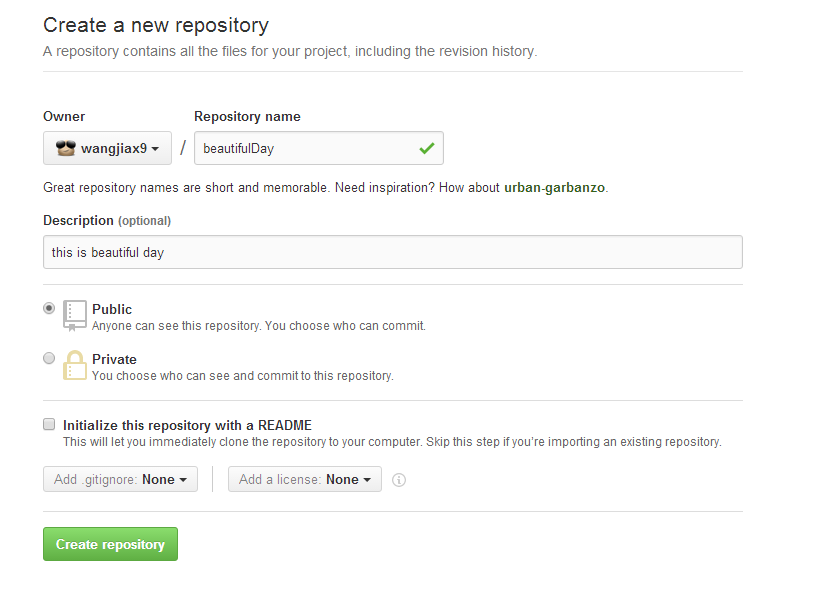Viewport: 813px width, 601px height.
Task: Click the Description text field
Action: click(392, 252)
